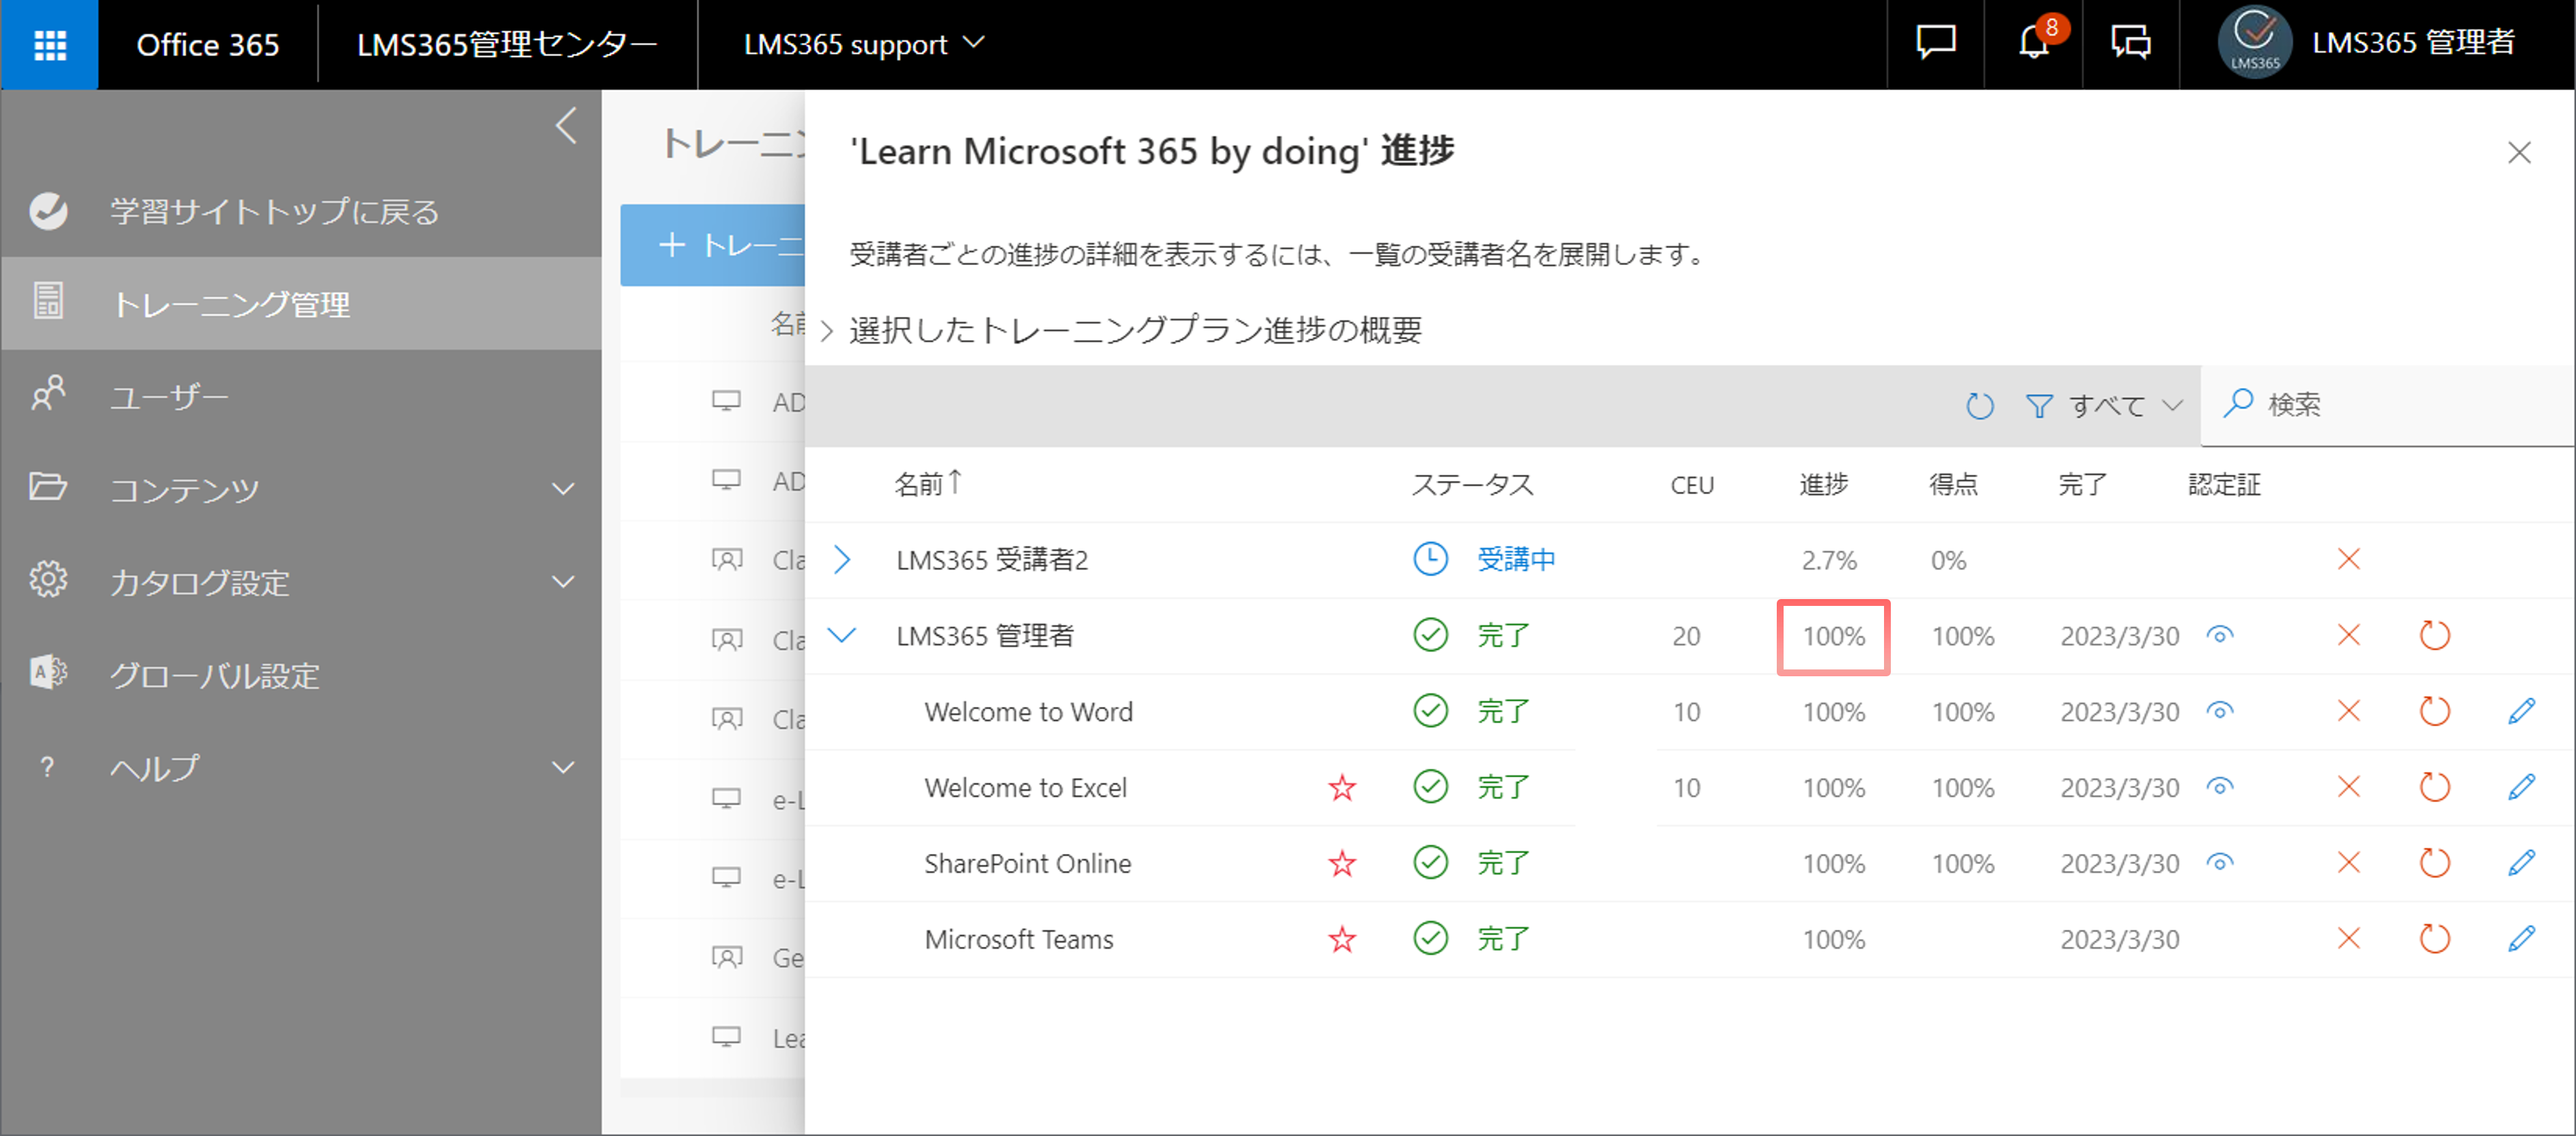Expand the カタログ設定 menu chevron

(564, 582)
